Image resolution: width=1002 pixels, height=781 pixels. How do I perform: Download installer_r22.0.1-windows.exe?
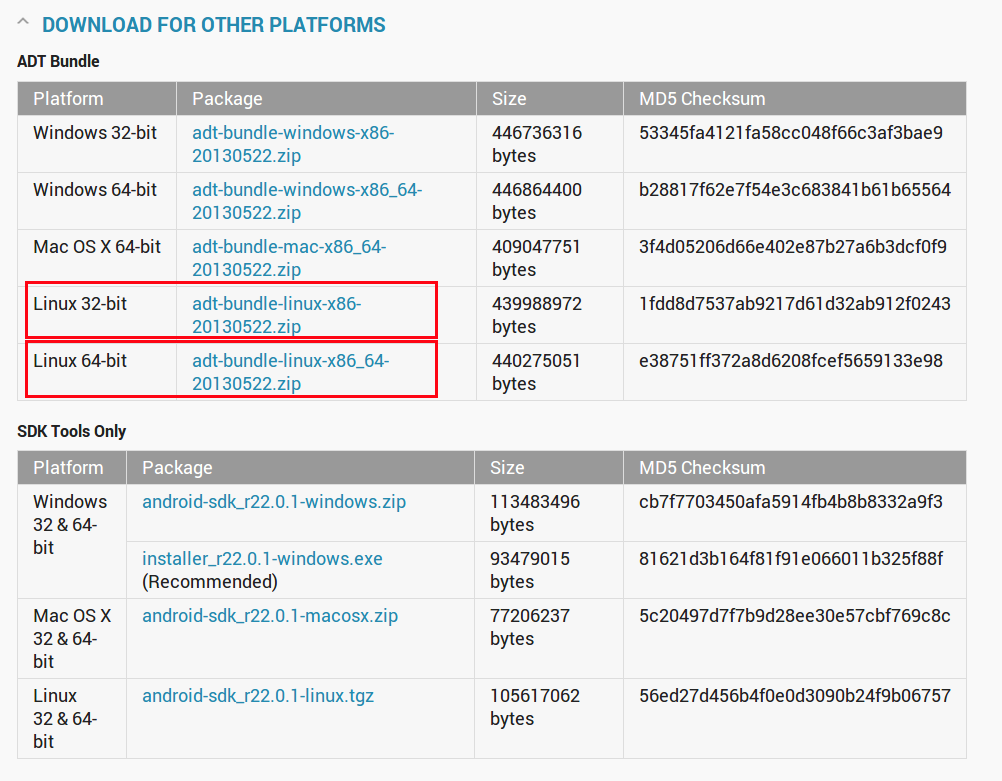pyautogui.click(x=262, y=559)
